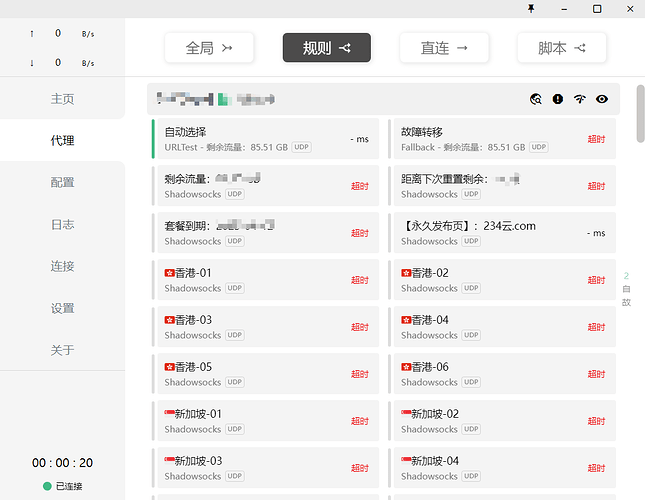
Task: Select the 故障转移 Fallback proxy
Action: [502, 139]
